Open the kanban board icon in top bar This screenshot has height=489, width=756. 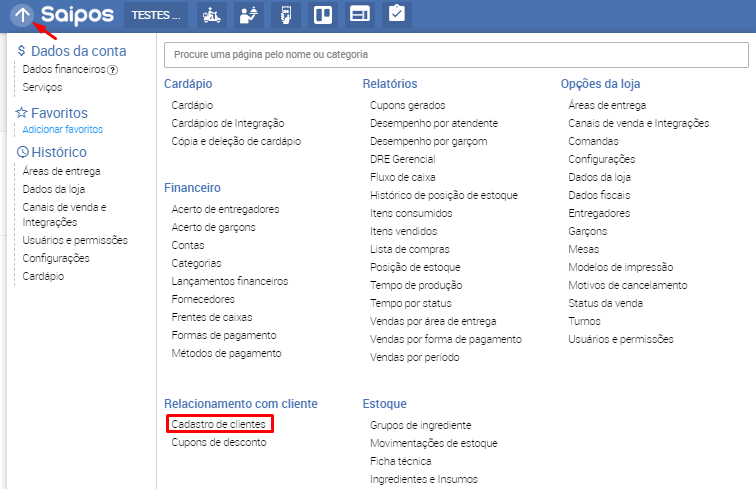tap(322, 15)
